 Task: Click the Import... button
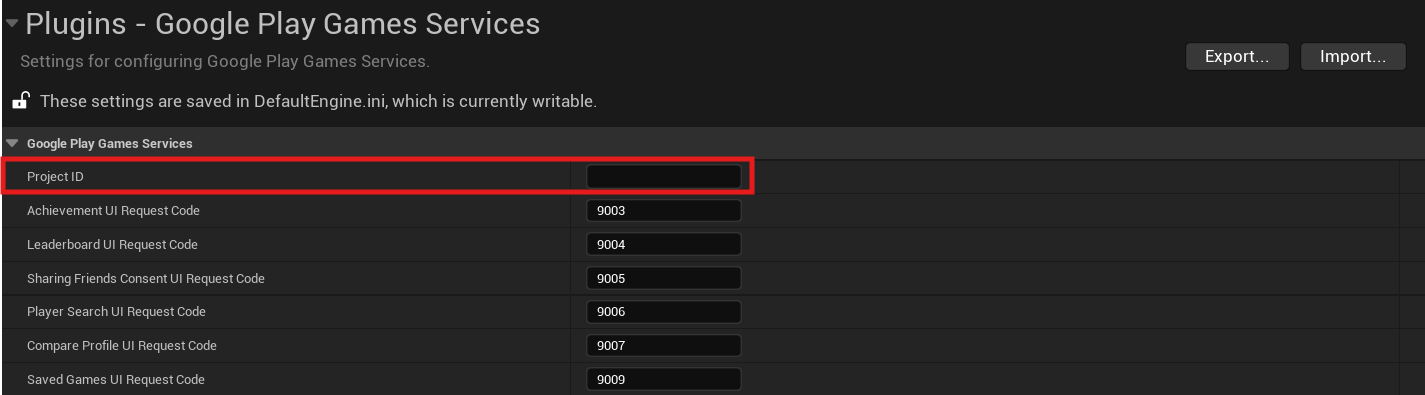(x=1353, y=57)
